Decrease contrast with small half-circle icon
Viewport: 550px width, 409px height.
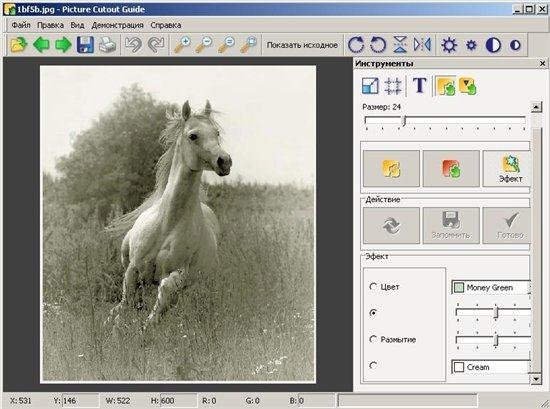click(x=515, y=45)
